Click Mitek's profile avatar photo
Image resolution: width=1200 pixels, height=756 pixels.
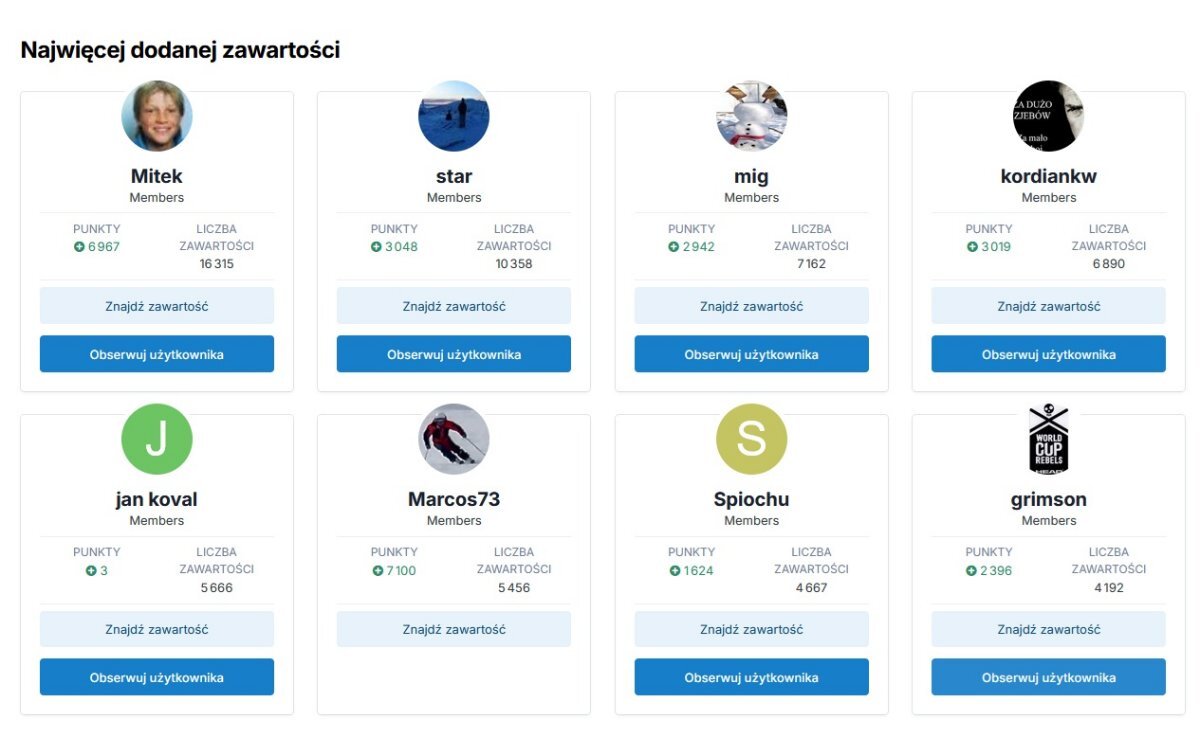click(x=157, y=116)
